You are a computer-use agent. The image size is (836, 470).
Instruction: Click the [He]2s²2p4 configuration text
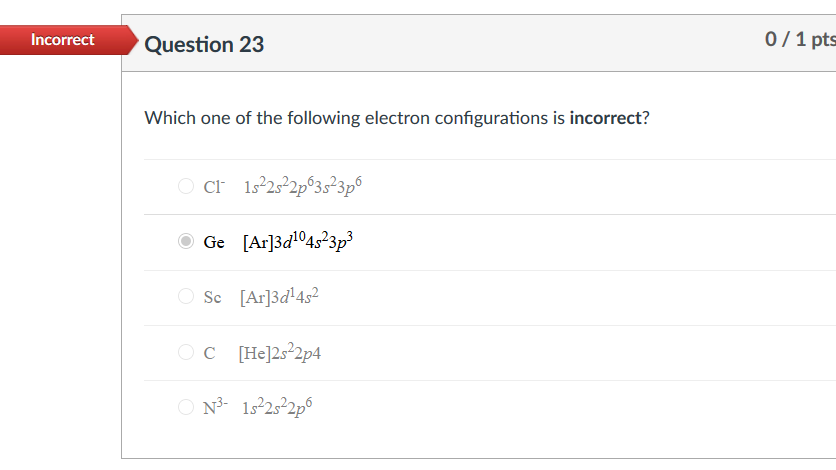click(x=279, y=352)
